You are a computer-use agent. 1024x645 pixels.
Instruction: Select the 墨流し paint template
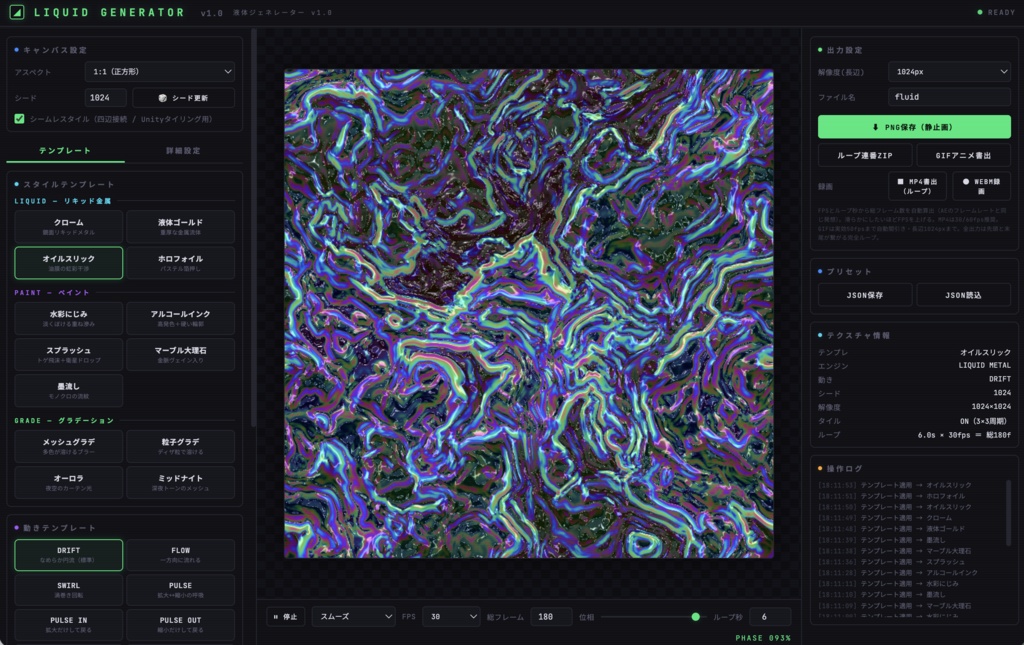pos(69,390)
